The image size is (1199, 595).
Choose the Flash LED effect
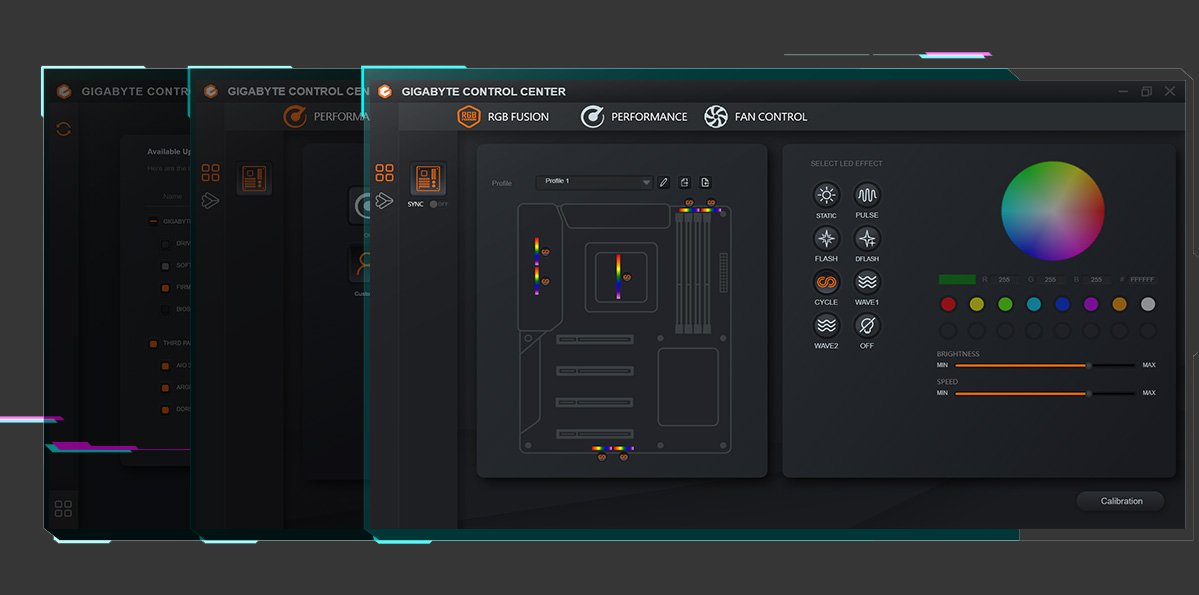click(826, 239)
